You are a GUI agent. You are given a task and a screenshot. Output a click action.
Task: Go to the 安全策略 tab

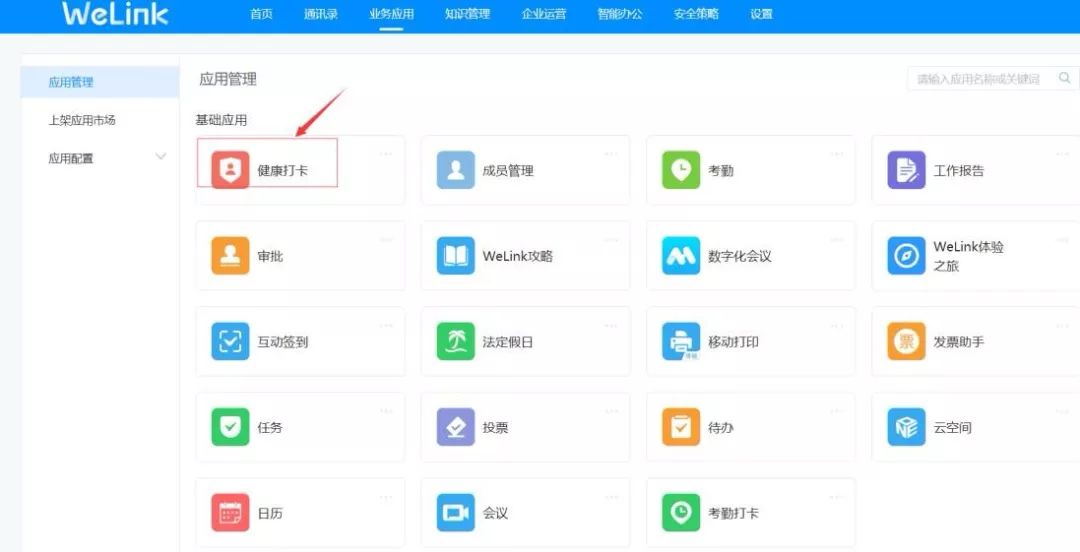click(x=696, y=14)
